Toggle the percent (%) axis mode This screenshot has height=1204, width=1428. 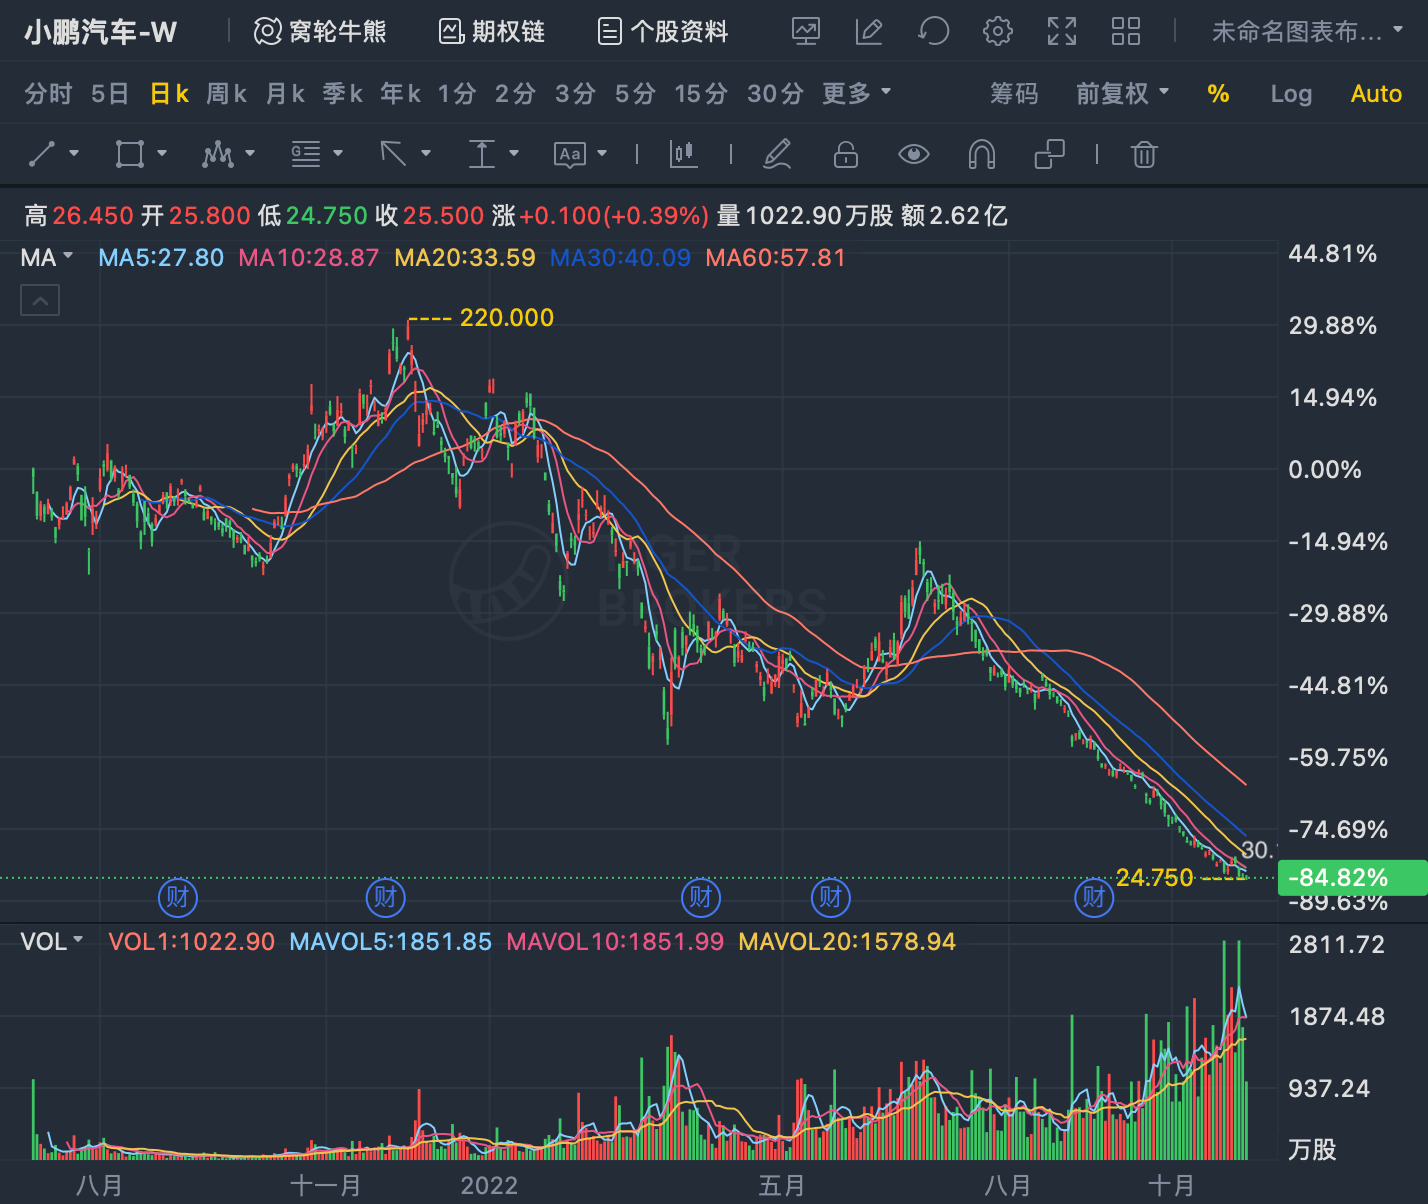pos(1218,94)
